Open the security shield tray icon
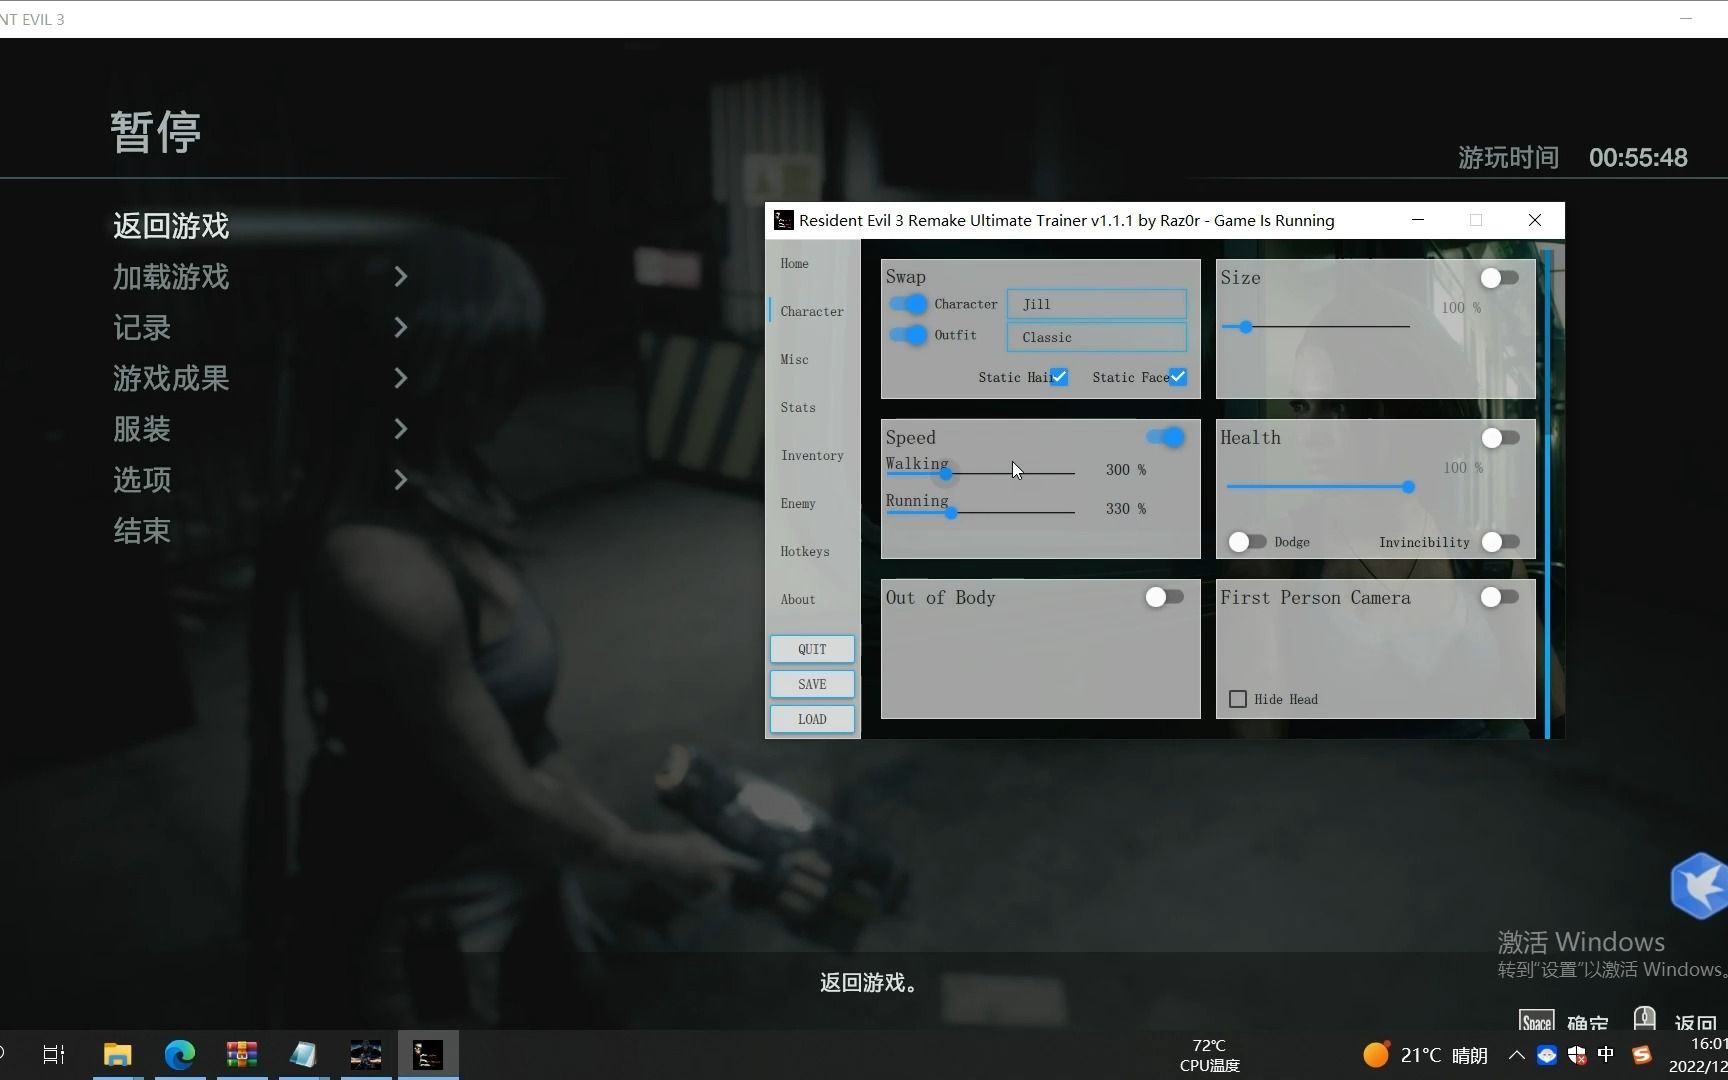 click(x=1577, y=1055)
